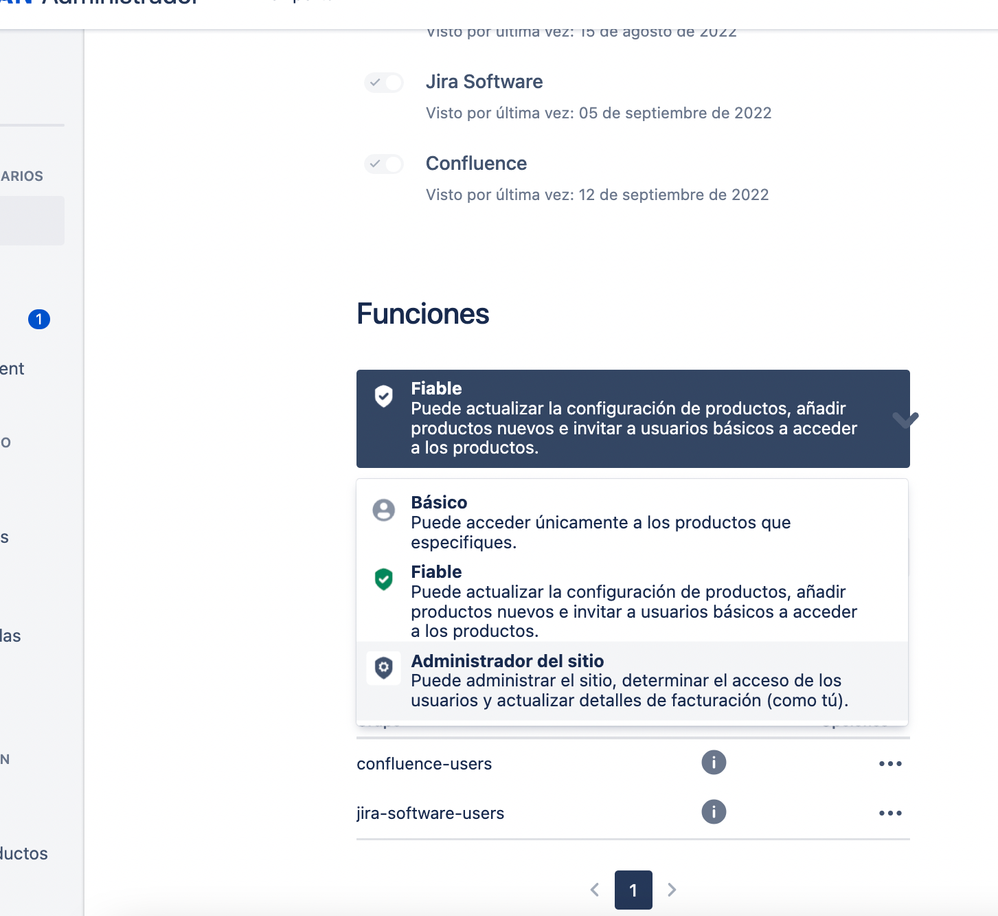Click the confluence-users group name
998x916 pixels.
point(424,764)
